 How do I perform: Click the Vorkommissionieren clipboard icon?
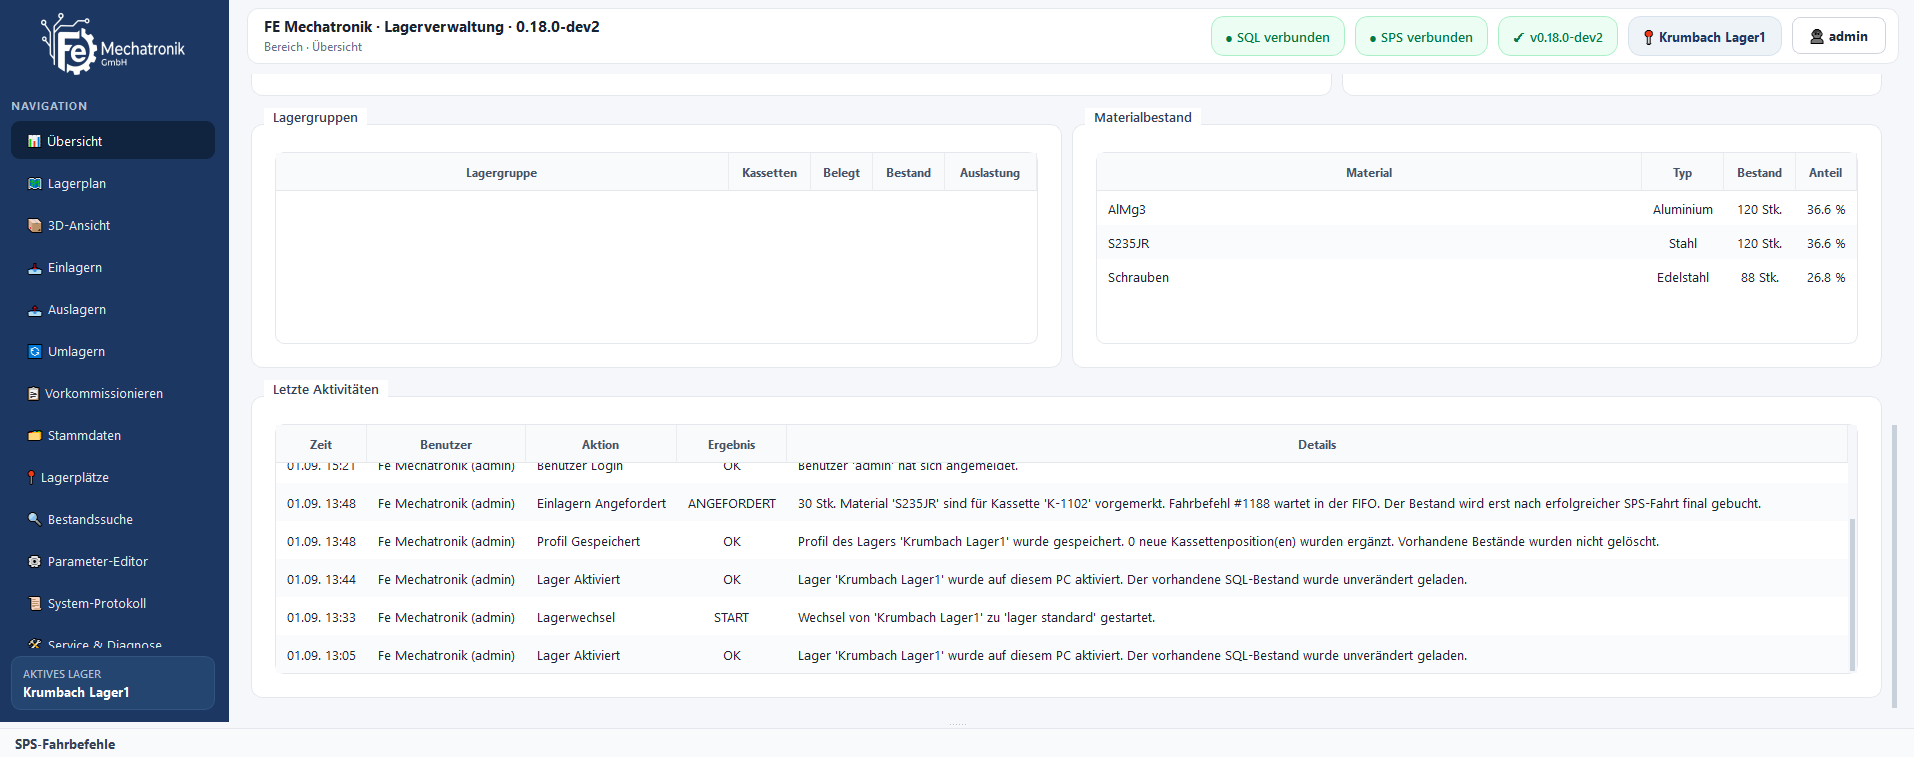[33, 394]
